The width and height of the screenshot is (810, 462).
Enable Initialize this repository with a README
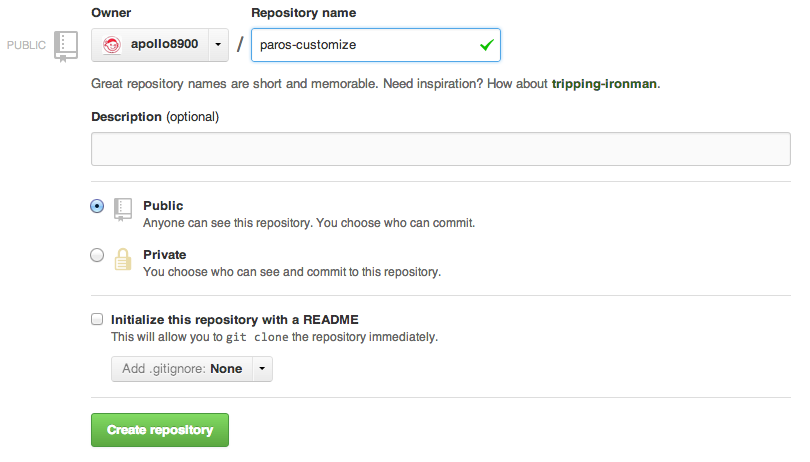[97, 320]
